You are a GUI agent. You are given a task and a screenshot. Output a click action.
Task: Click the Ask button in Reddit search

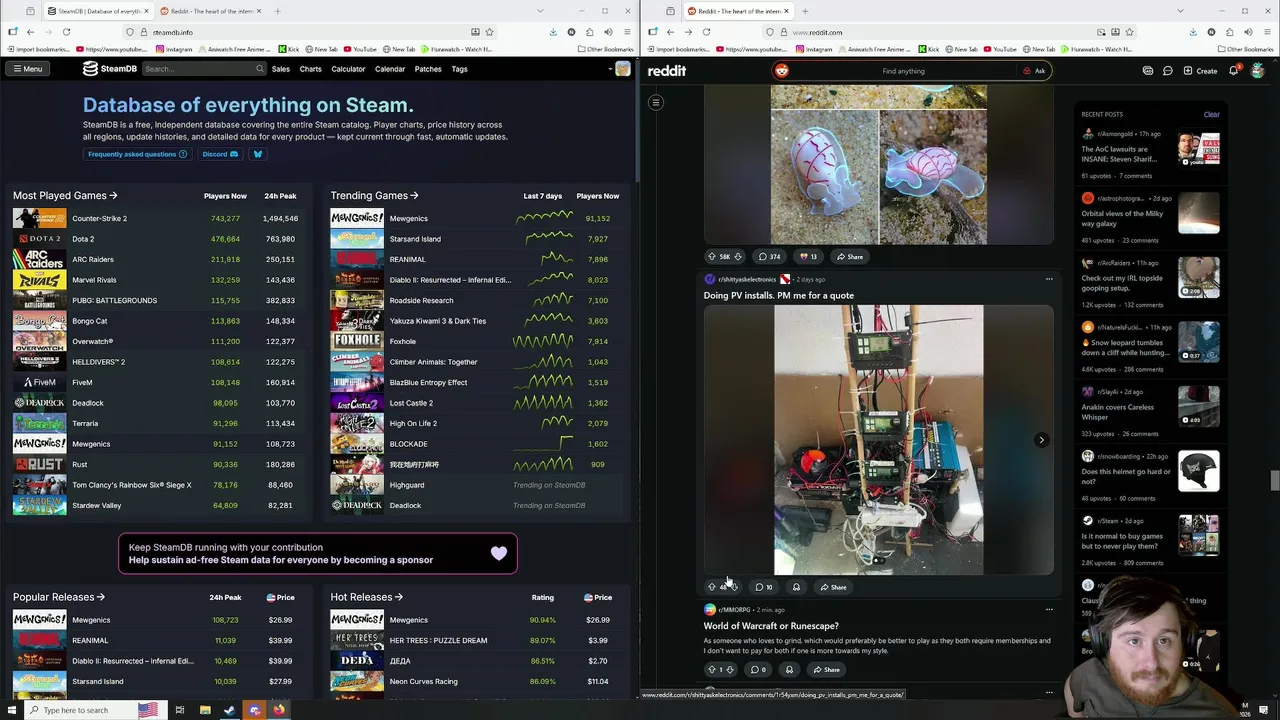[1034, 71]
